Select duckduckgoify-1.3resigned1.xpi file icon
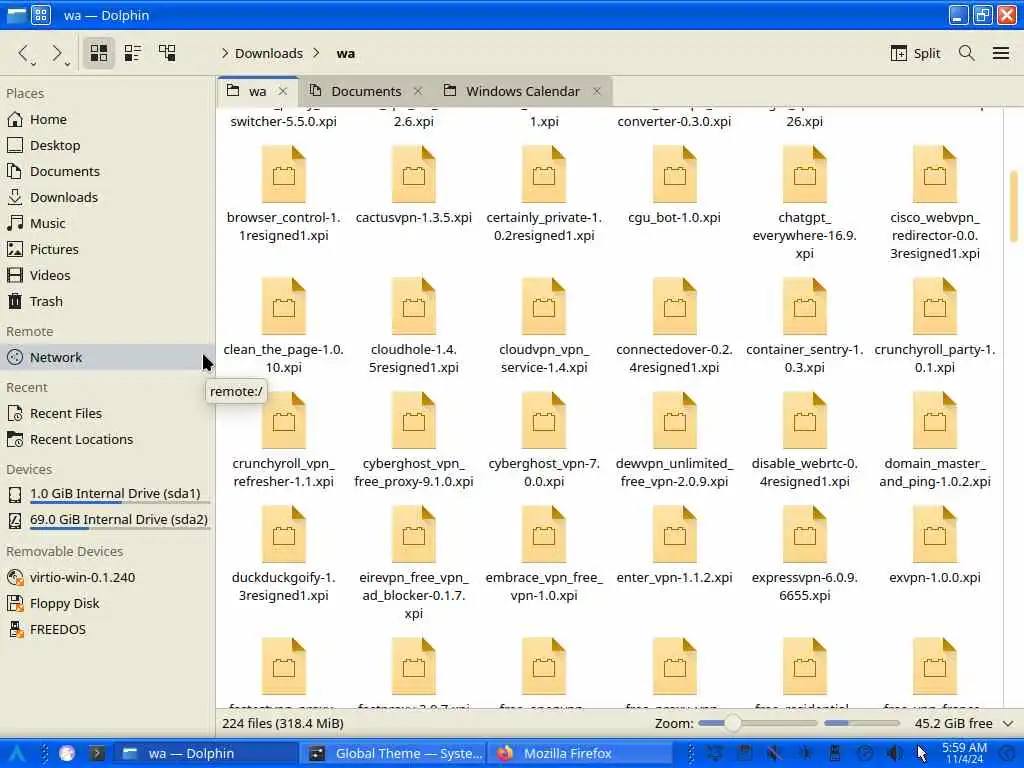The image size is (1024, 768). (x=283, y=534)
